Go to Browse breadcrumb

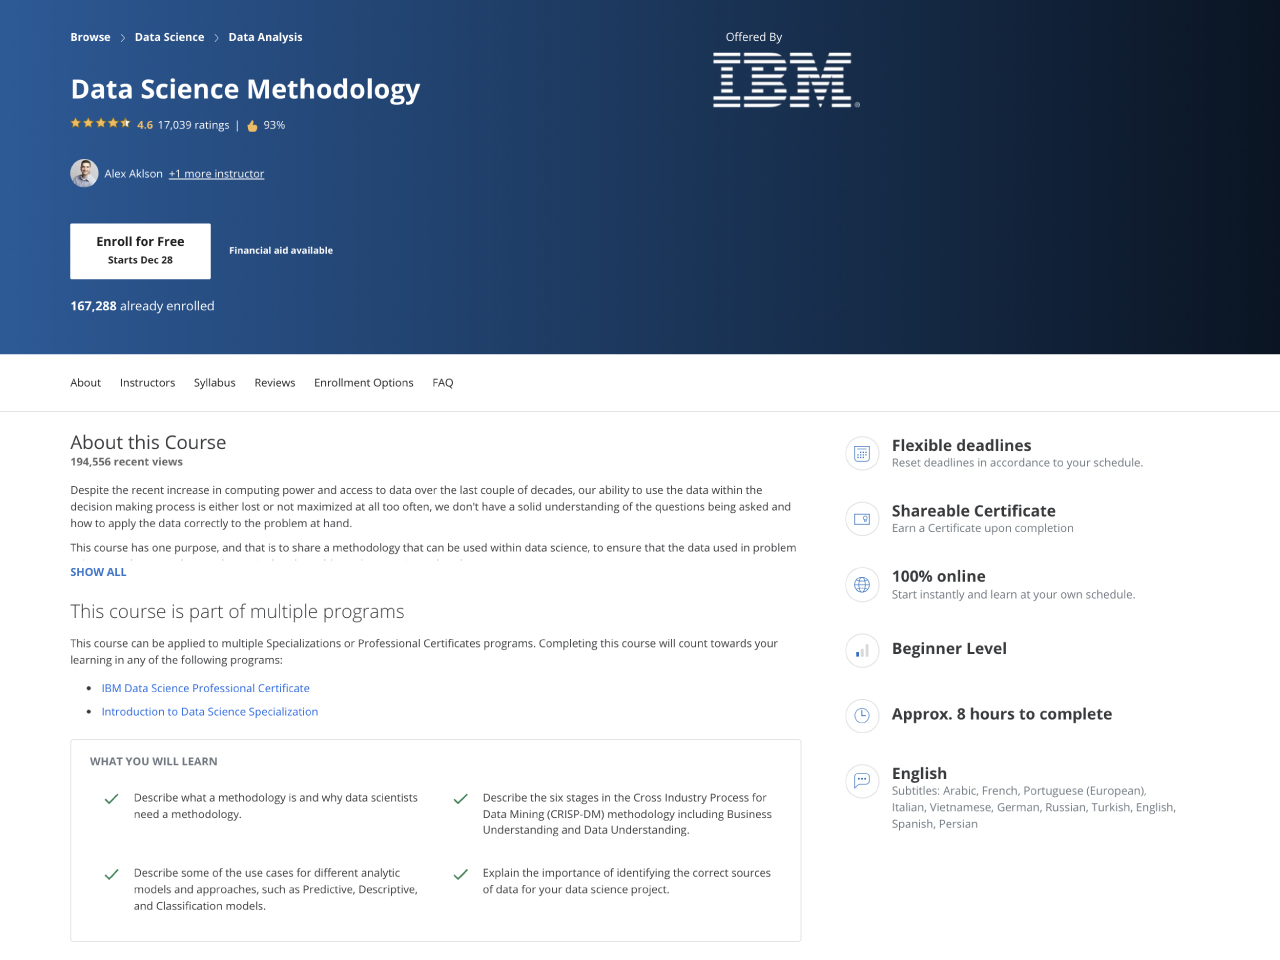click(x=90, y=37)
